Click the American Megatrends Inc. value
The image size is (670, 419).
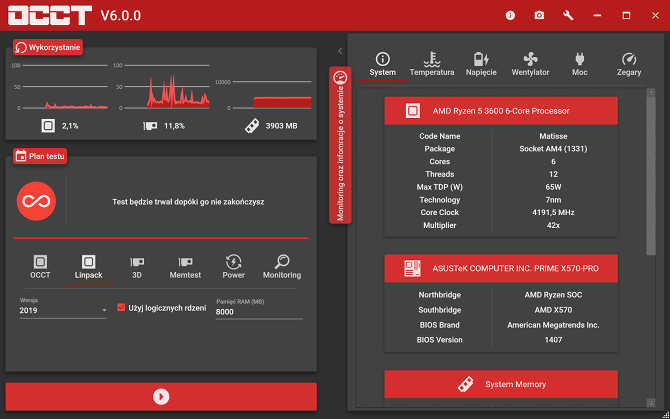pyautogui.click(x=553, y=325)
